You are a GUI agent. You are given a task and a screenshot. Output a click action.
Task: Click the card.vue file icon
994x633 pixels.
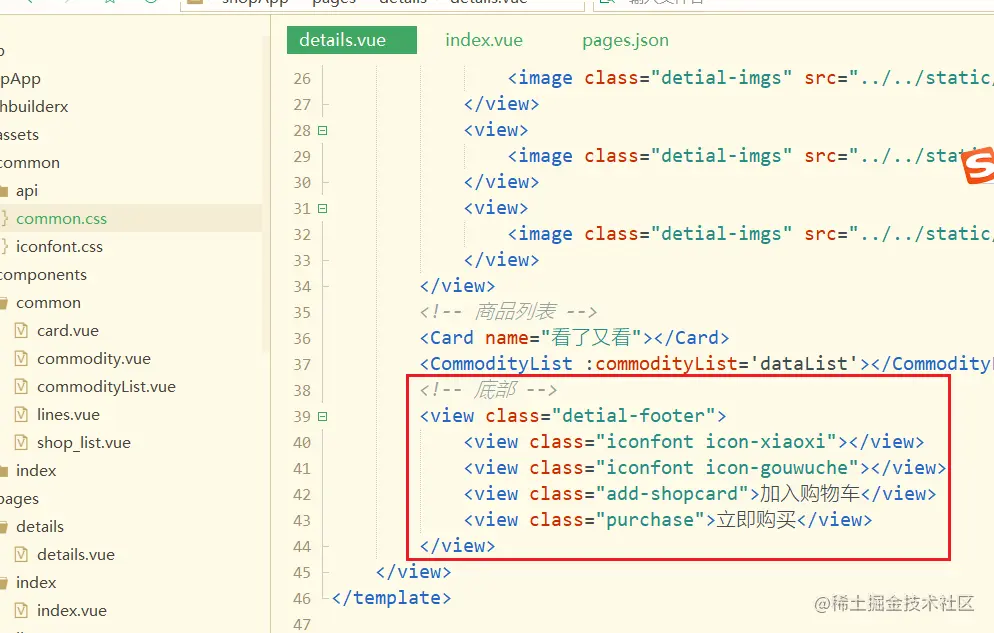click(x=22, y=331)
